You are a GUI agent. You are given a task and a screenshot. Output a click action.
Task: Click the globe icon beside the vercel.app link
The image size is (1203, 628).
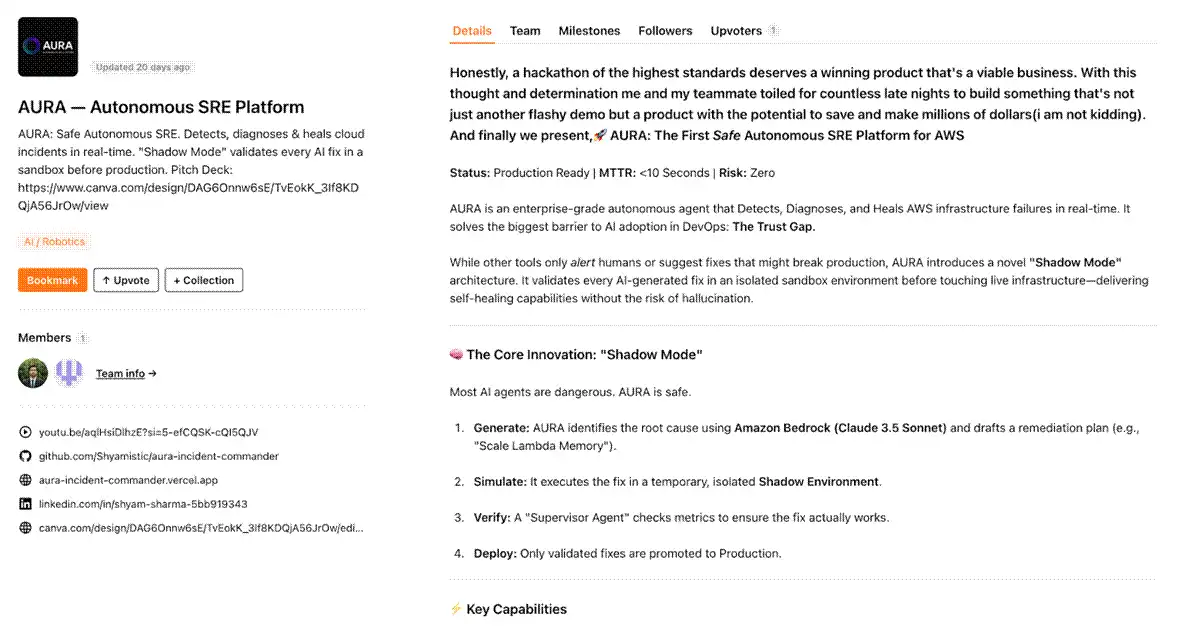(25, 480)
